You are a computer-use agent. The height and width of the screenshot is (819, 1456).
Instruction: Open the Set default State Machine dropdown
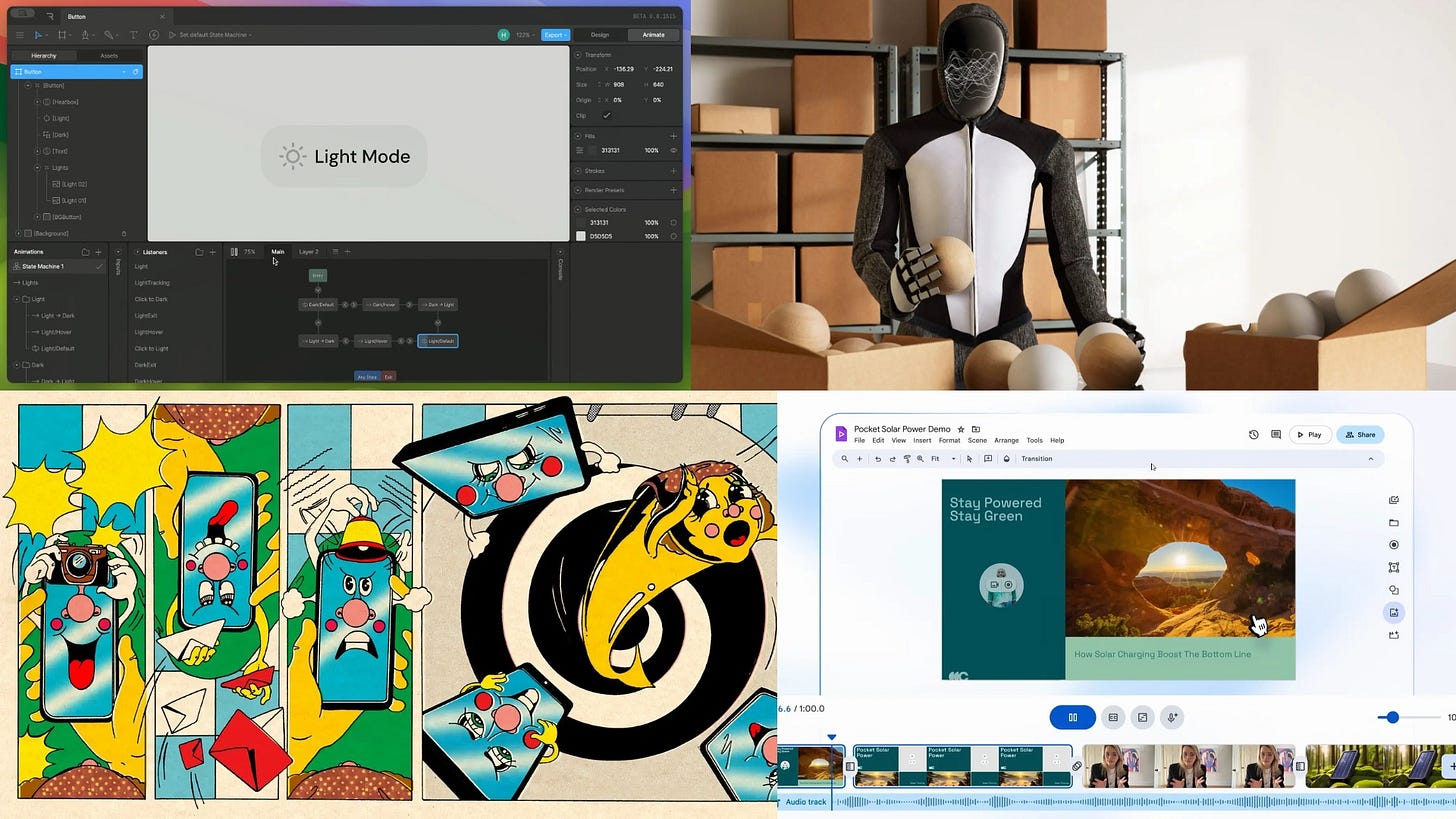(215, 35)
